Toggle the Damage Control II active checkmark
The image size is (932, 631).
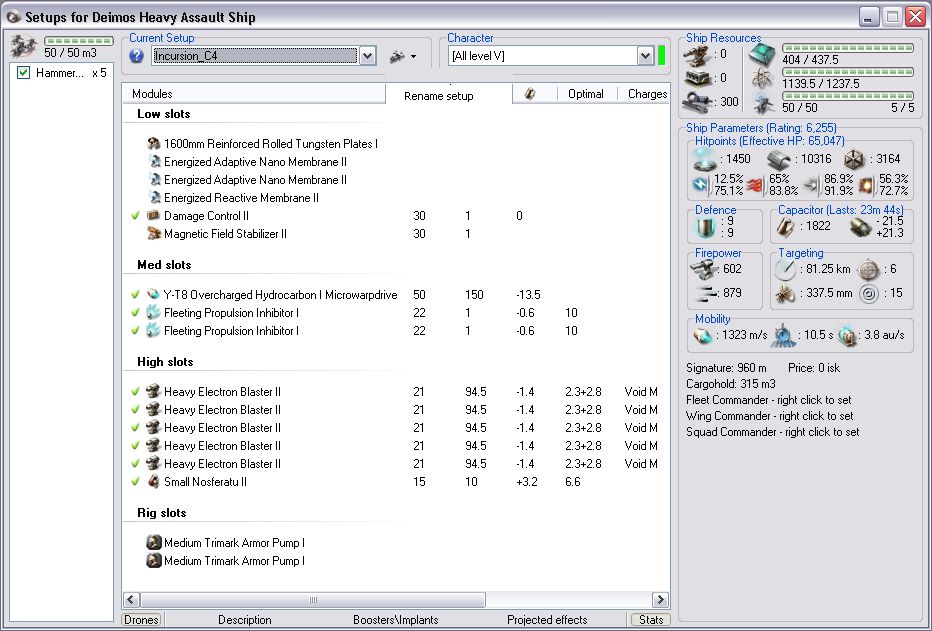pos(135,216)
